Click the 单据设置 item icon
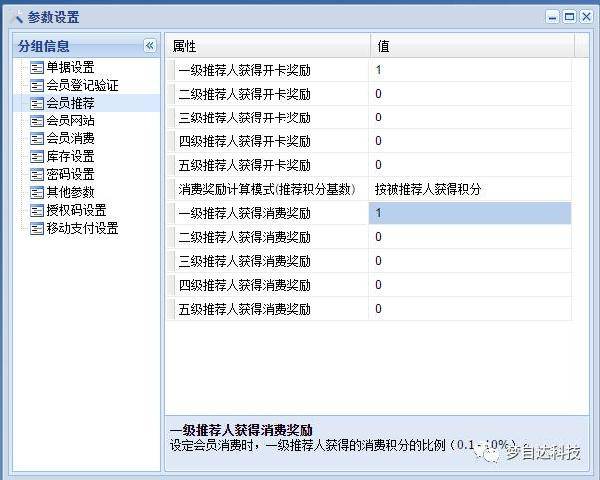This screenshot has width=600, height=480. pyautogui.click(x=37, y=68)
